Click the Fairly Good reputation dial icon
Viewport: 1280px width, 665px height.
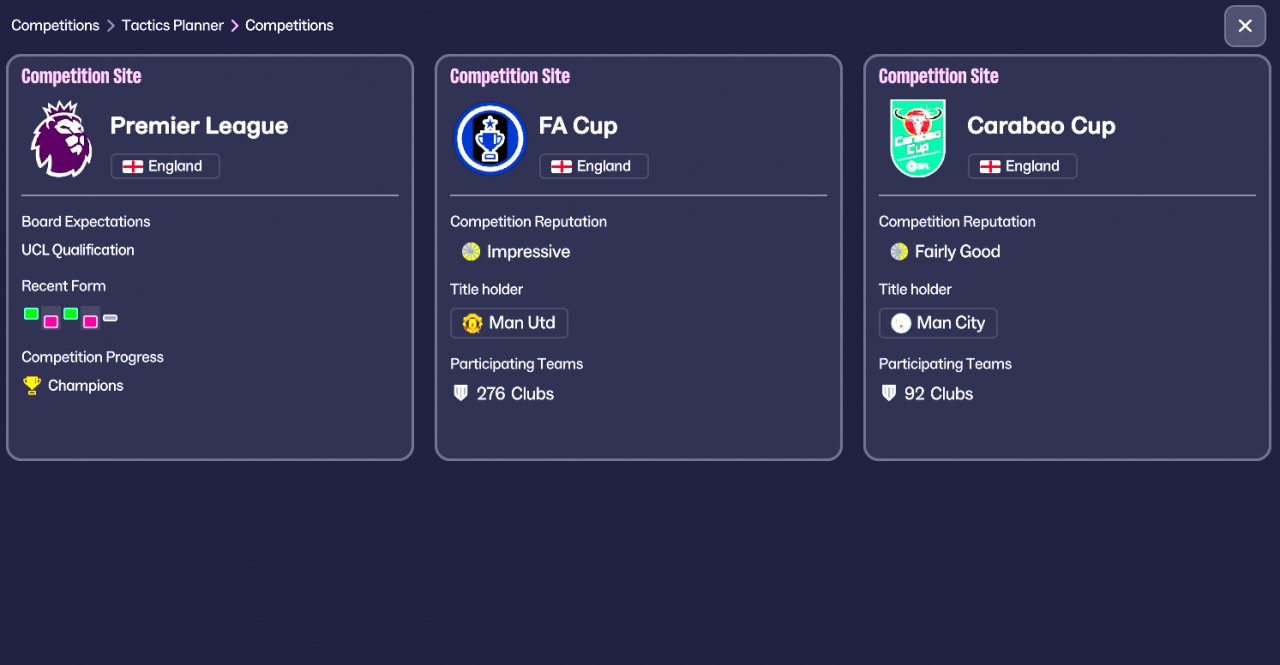tap(899, 251)
